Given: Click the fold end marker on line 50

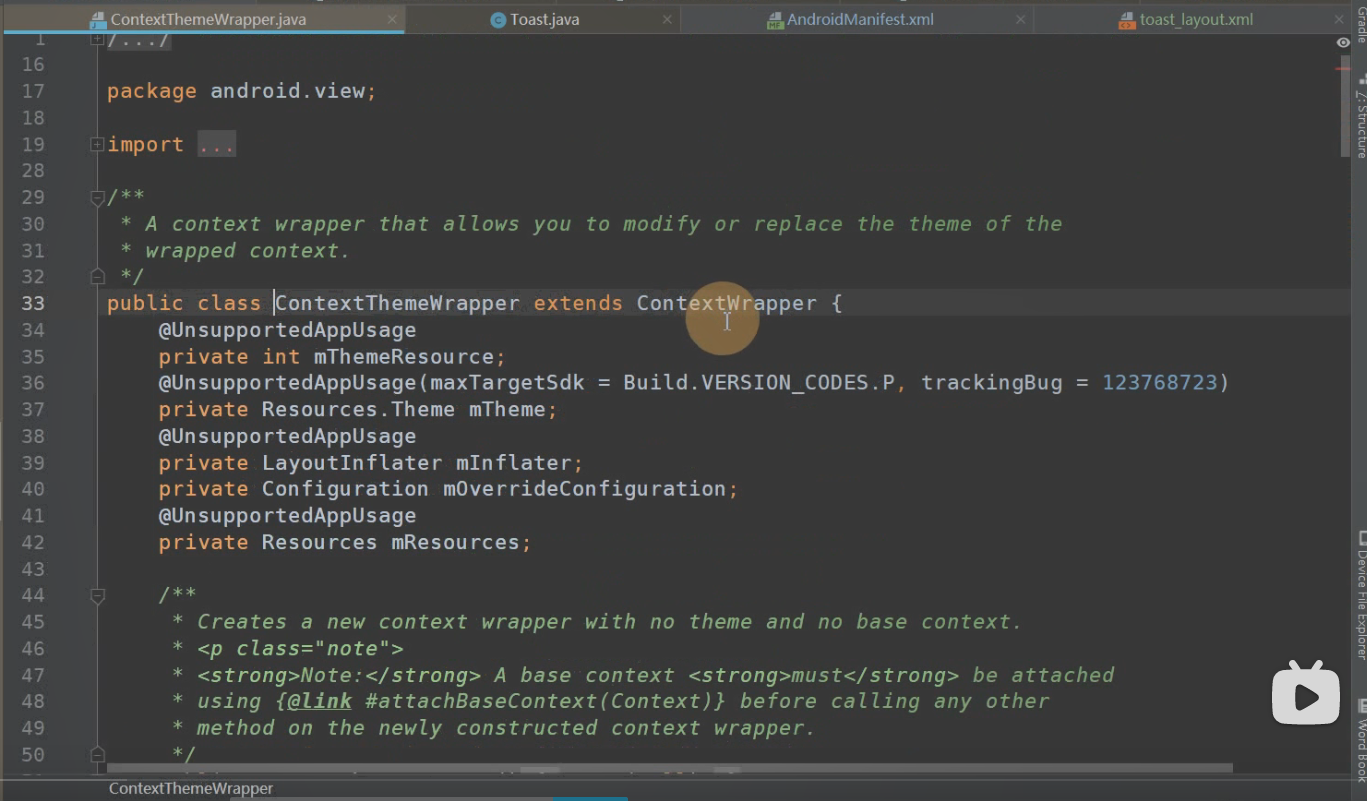Looking at the screenshot, I should click(97, 754).
